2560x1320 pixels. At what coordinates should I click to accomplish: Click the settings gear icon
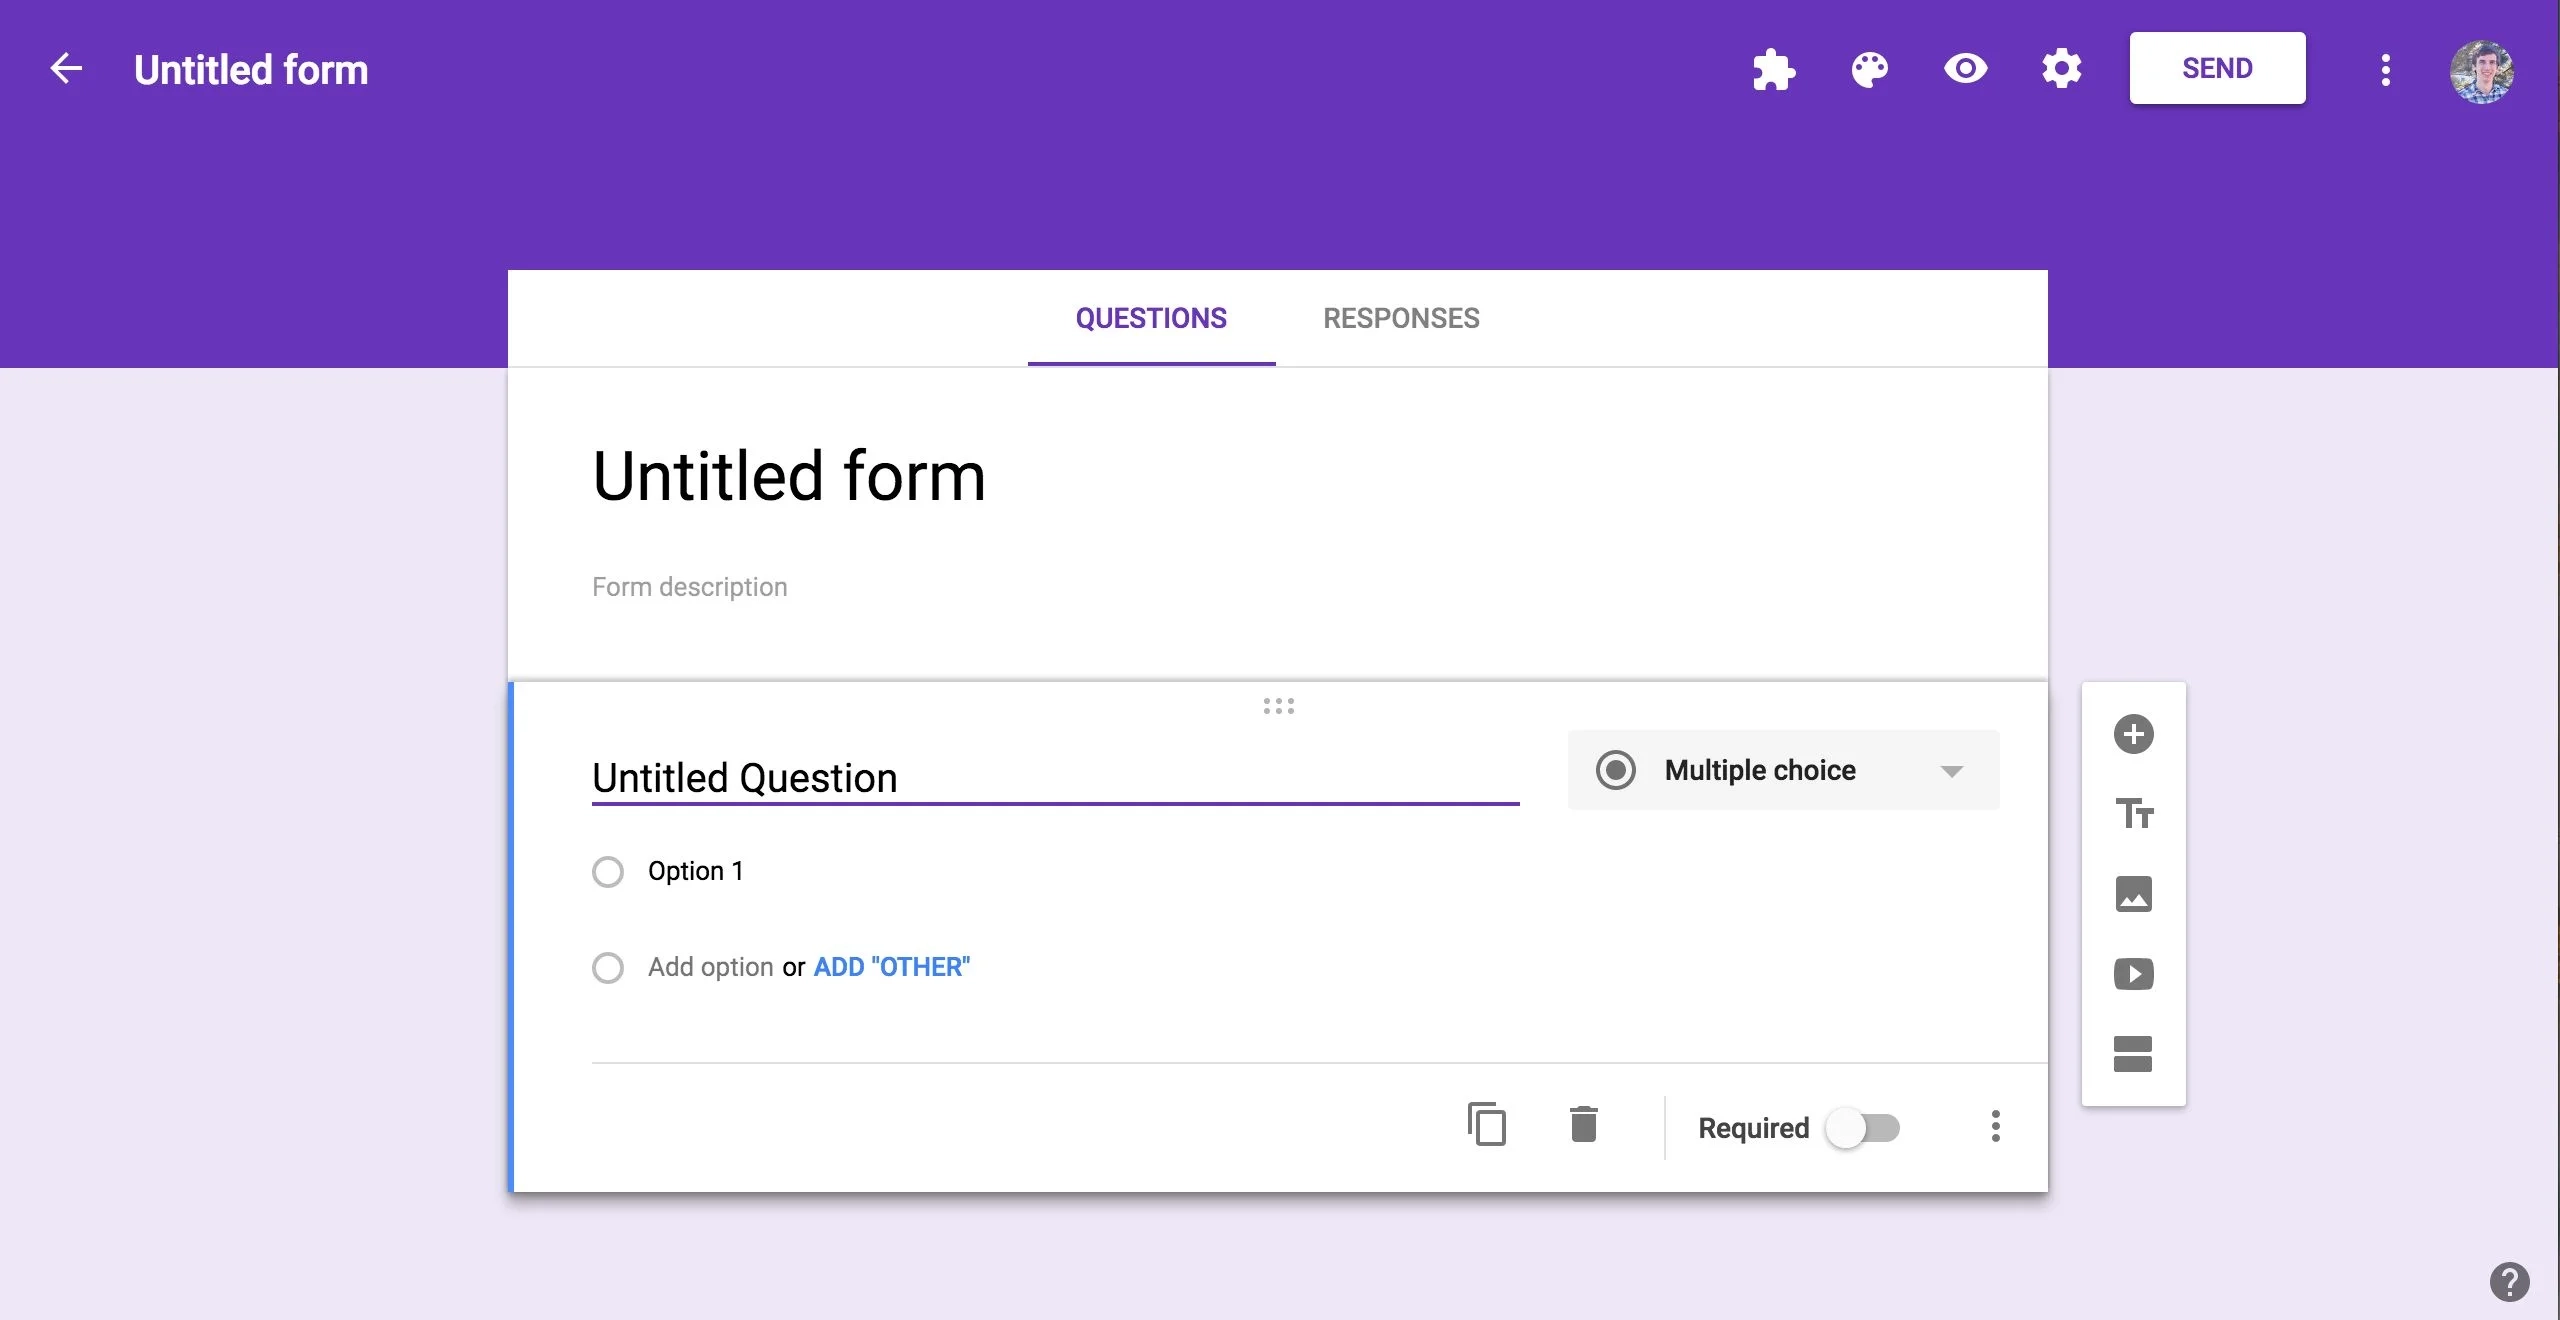coord(2058,67)
